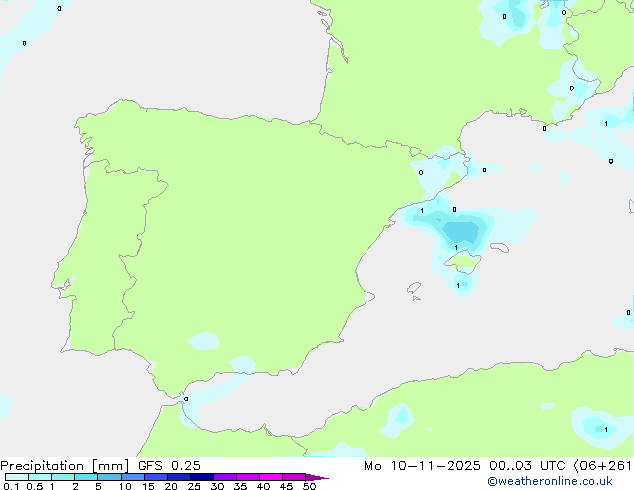Select the 25 mm dark blue legend swatch
The height and width of the screenshot is (490, 634).
tap(202, 477)
